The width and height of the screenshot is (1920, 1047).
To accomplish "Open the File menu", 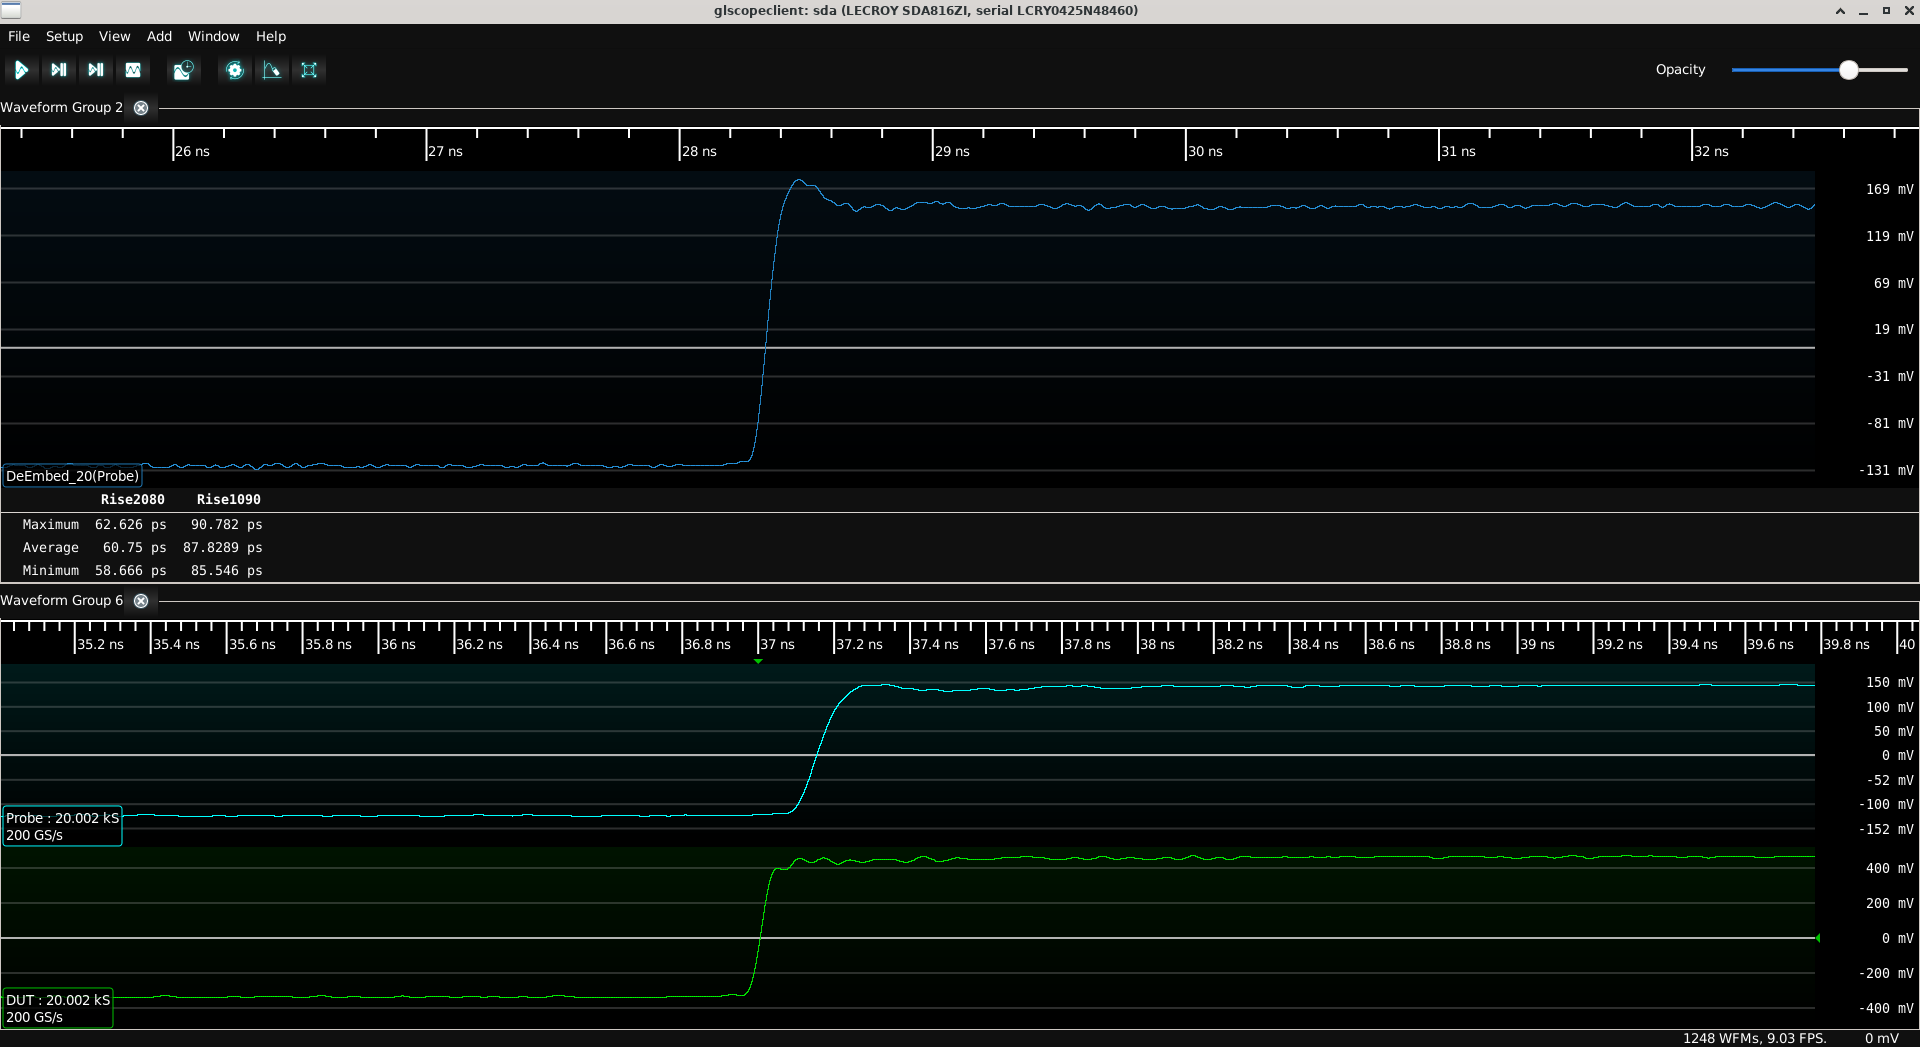I will [19, 36].
